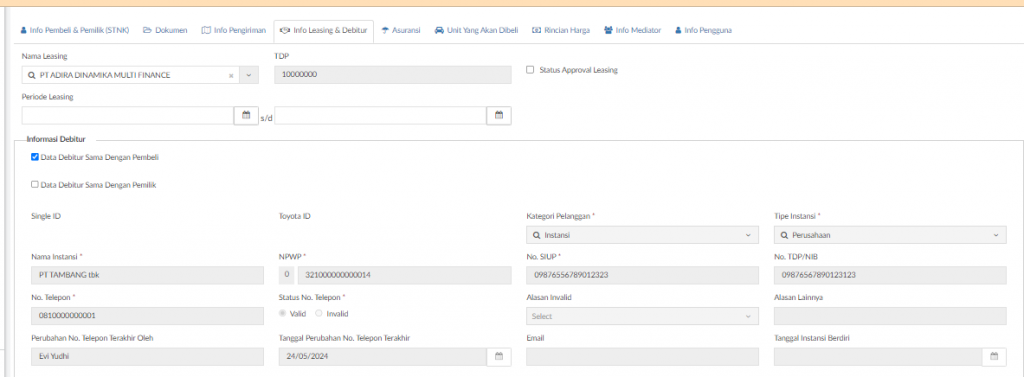Go to Unit Yang Akan Dibeli tab

click(476, 31)
